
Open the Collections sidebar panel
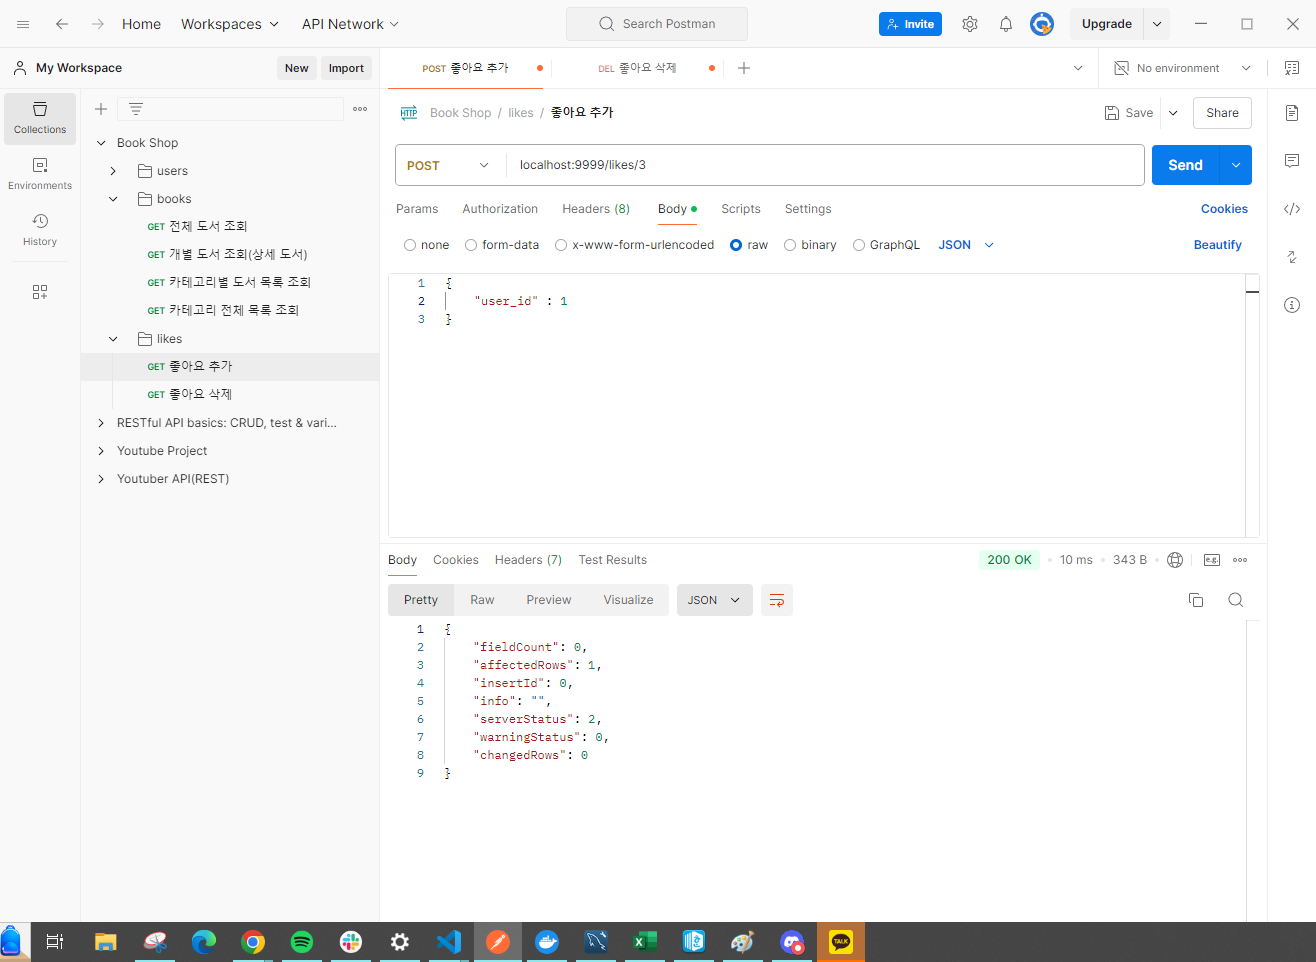pos(40,118)
